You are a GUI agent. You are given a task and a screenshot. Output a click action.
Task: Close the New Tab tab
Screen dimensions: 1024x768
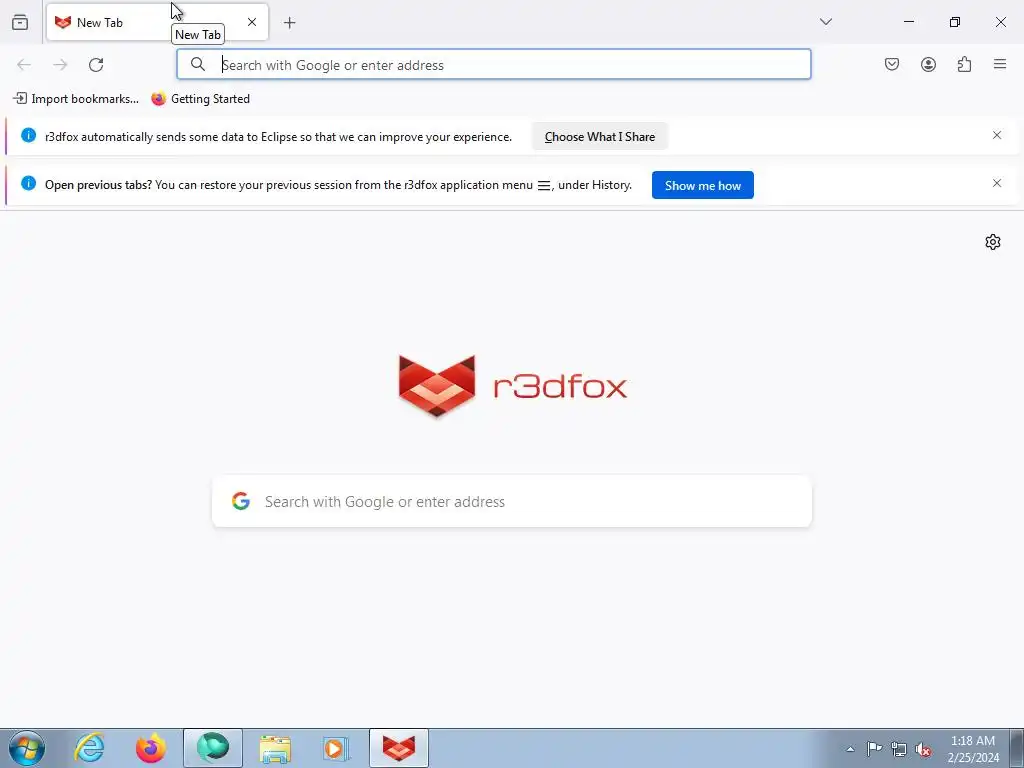[x=252, y=22]
